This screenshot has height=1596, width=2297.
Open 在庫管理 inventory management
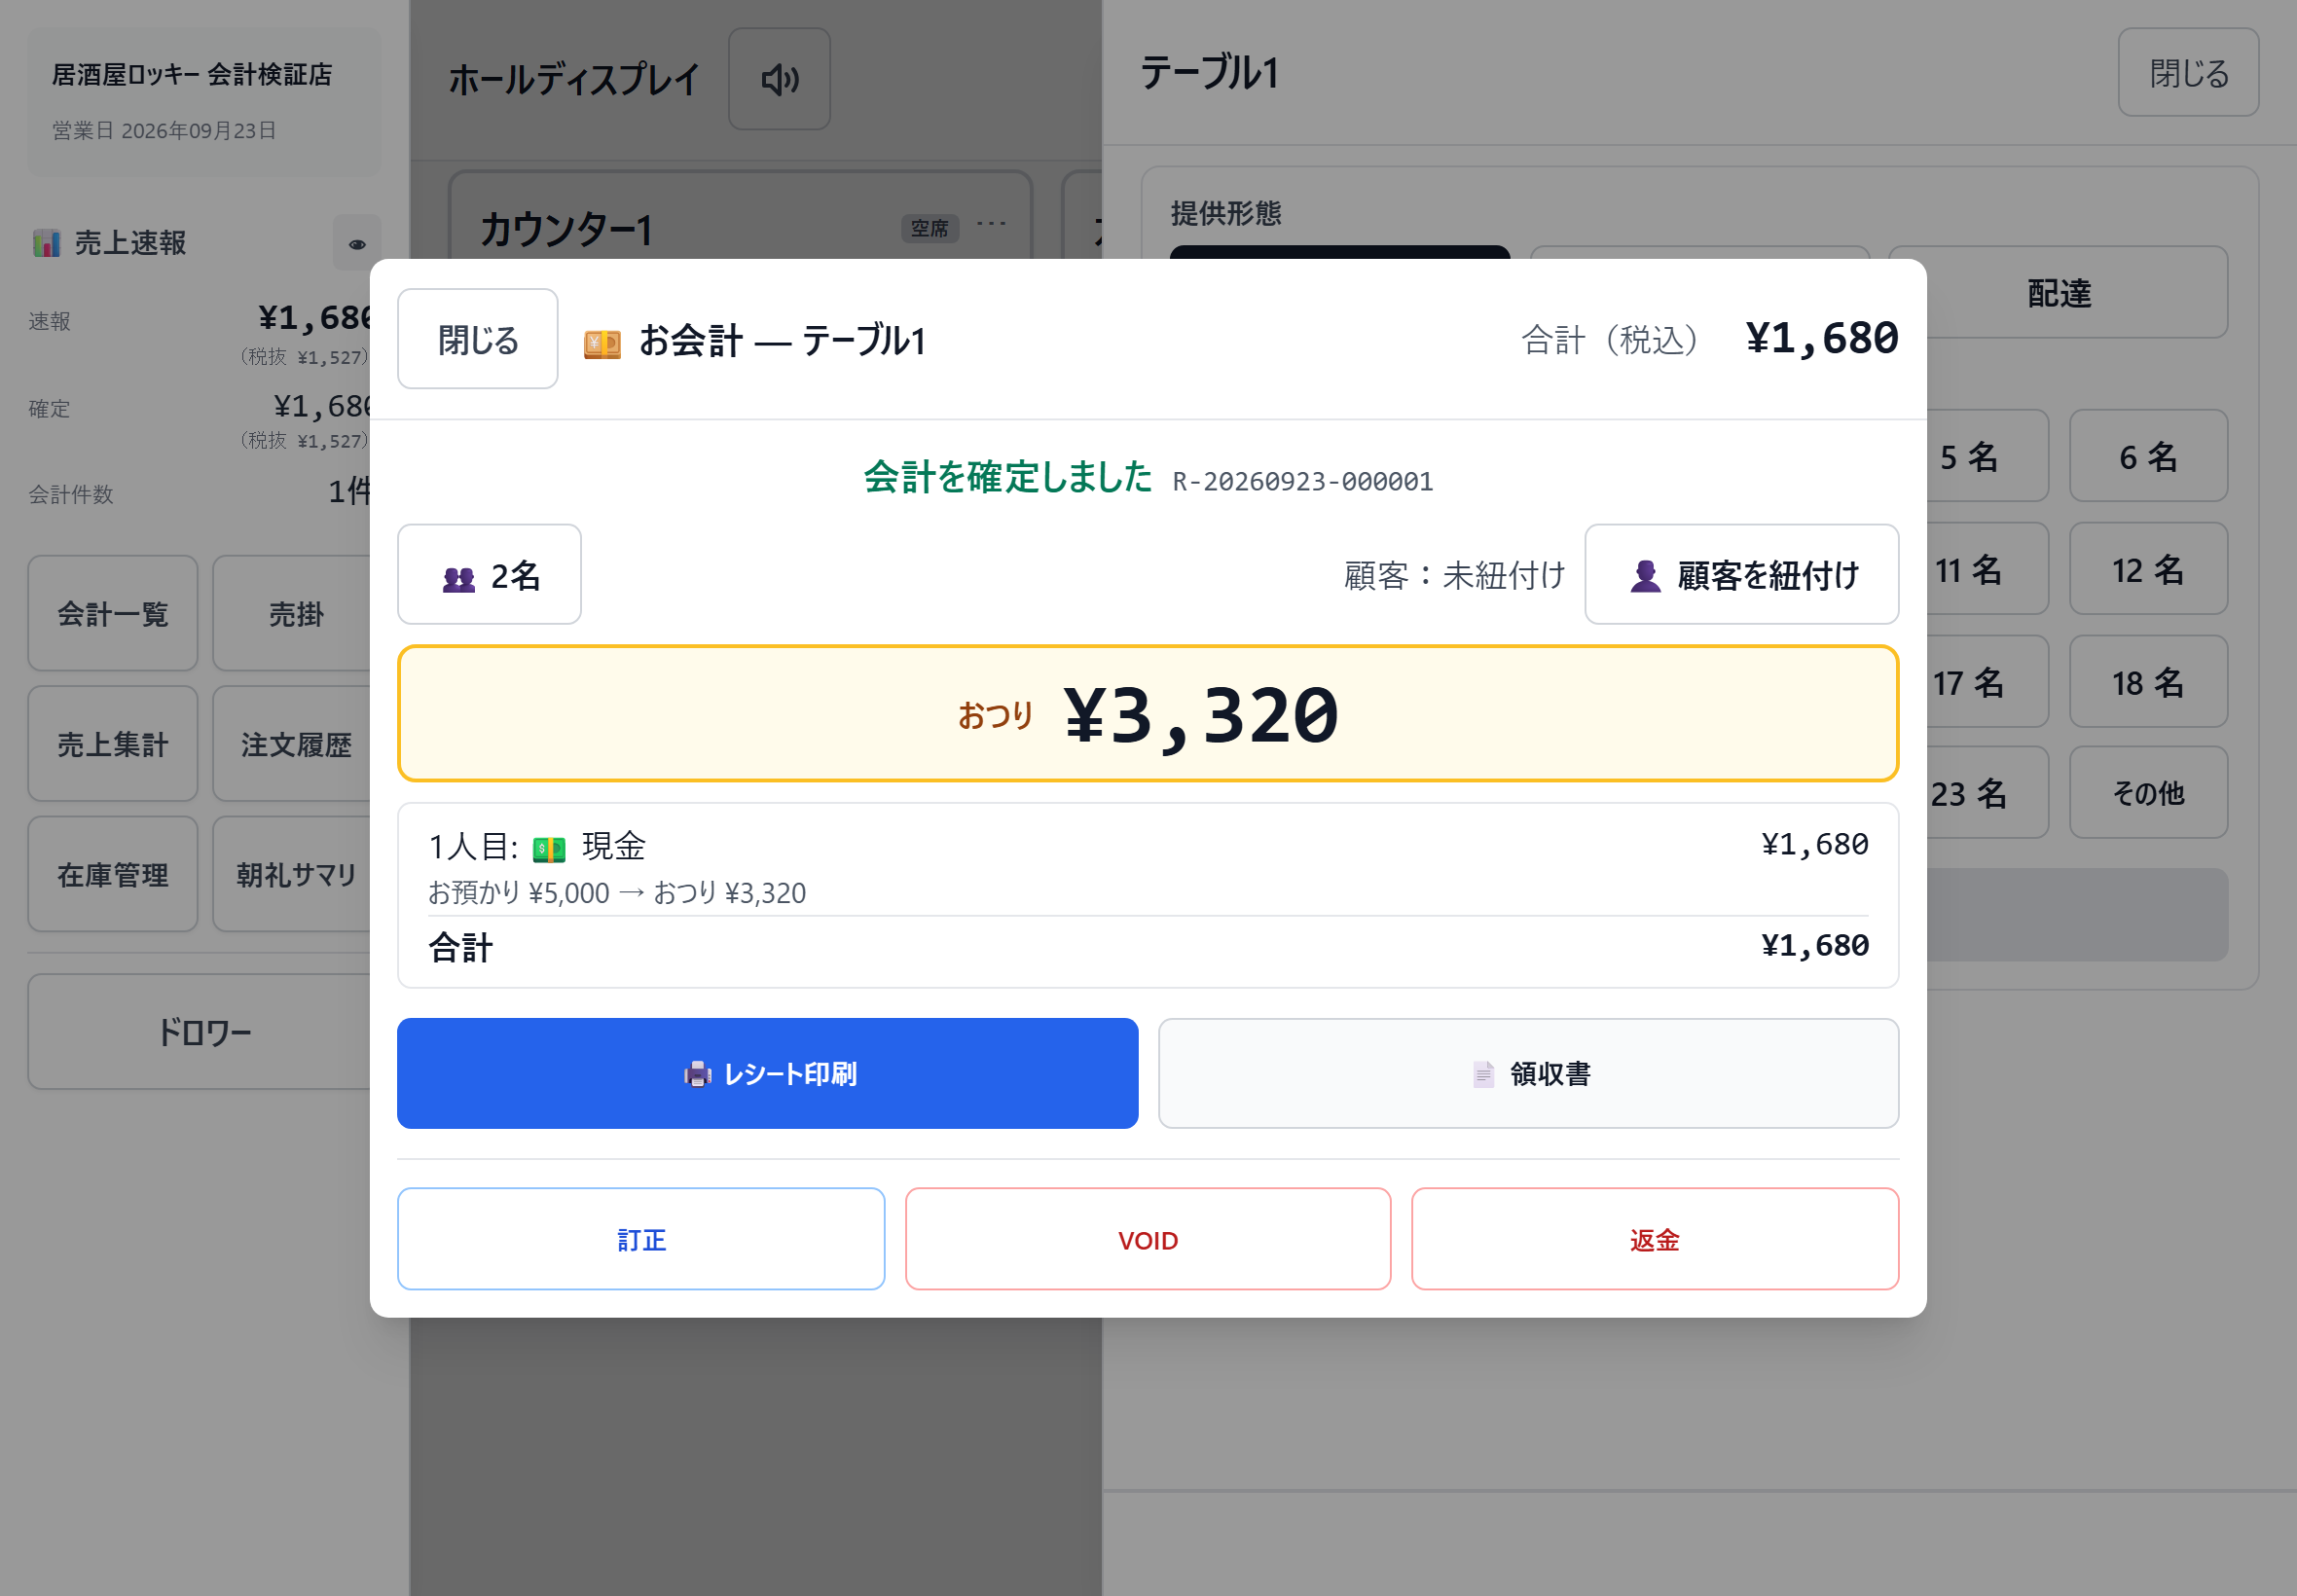pyautogui.click(x=113, y=874)
